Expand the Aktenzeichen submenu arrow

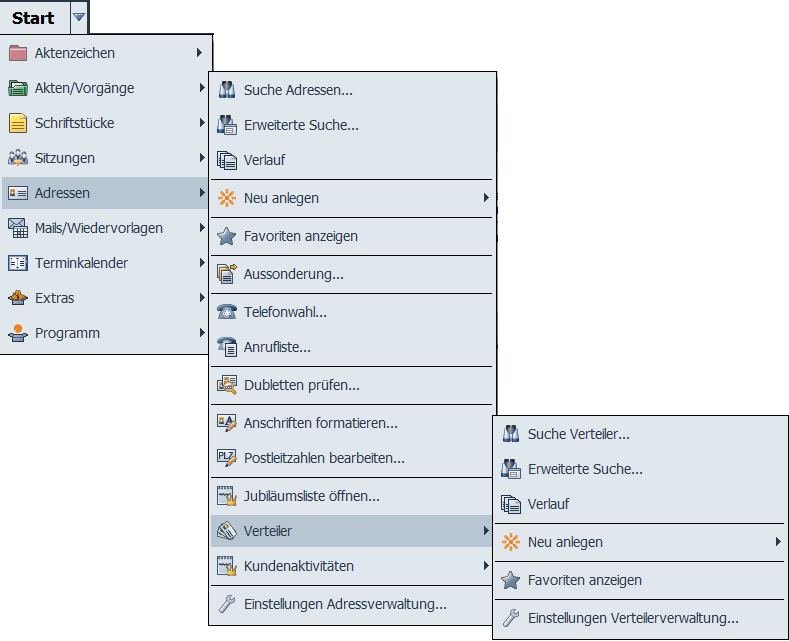200,53
